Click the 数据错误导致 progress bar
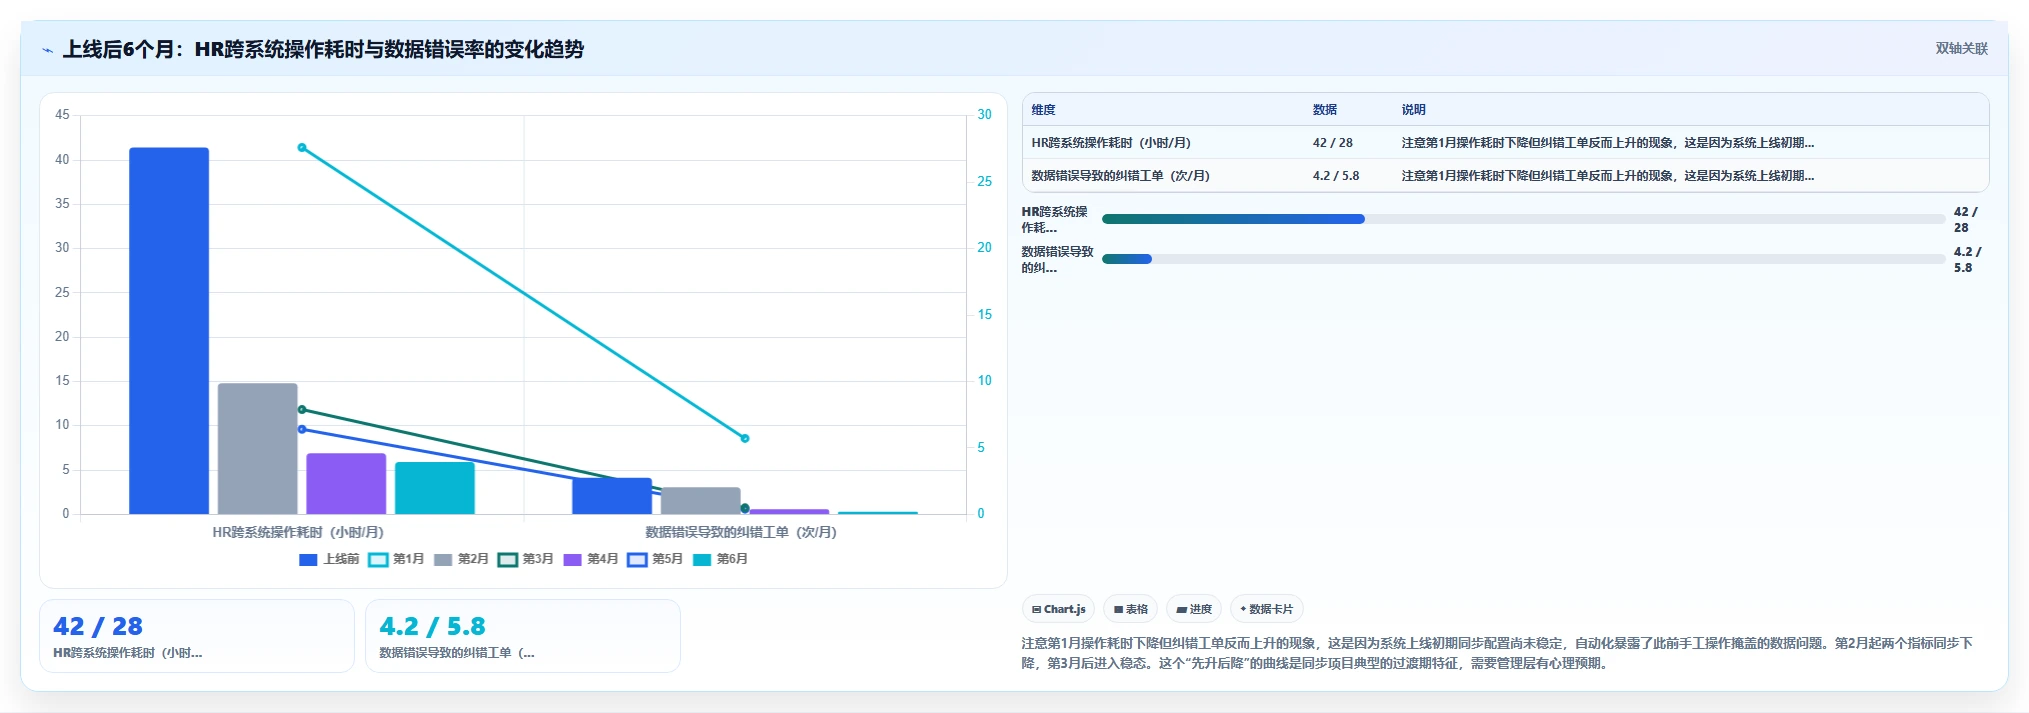 click(1523, 259)
